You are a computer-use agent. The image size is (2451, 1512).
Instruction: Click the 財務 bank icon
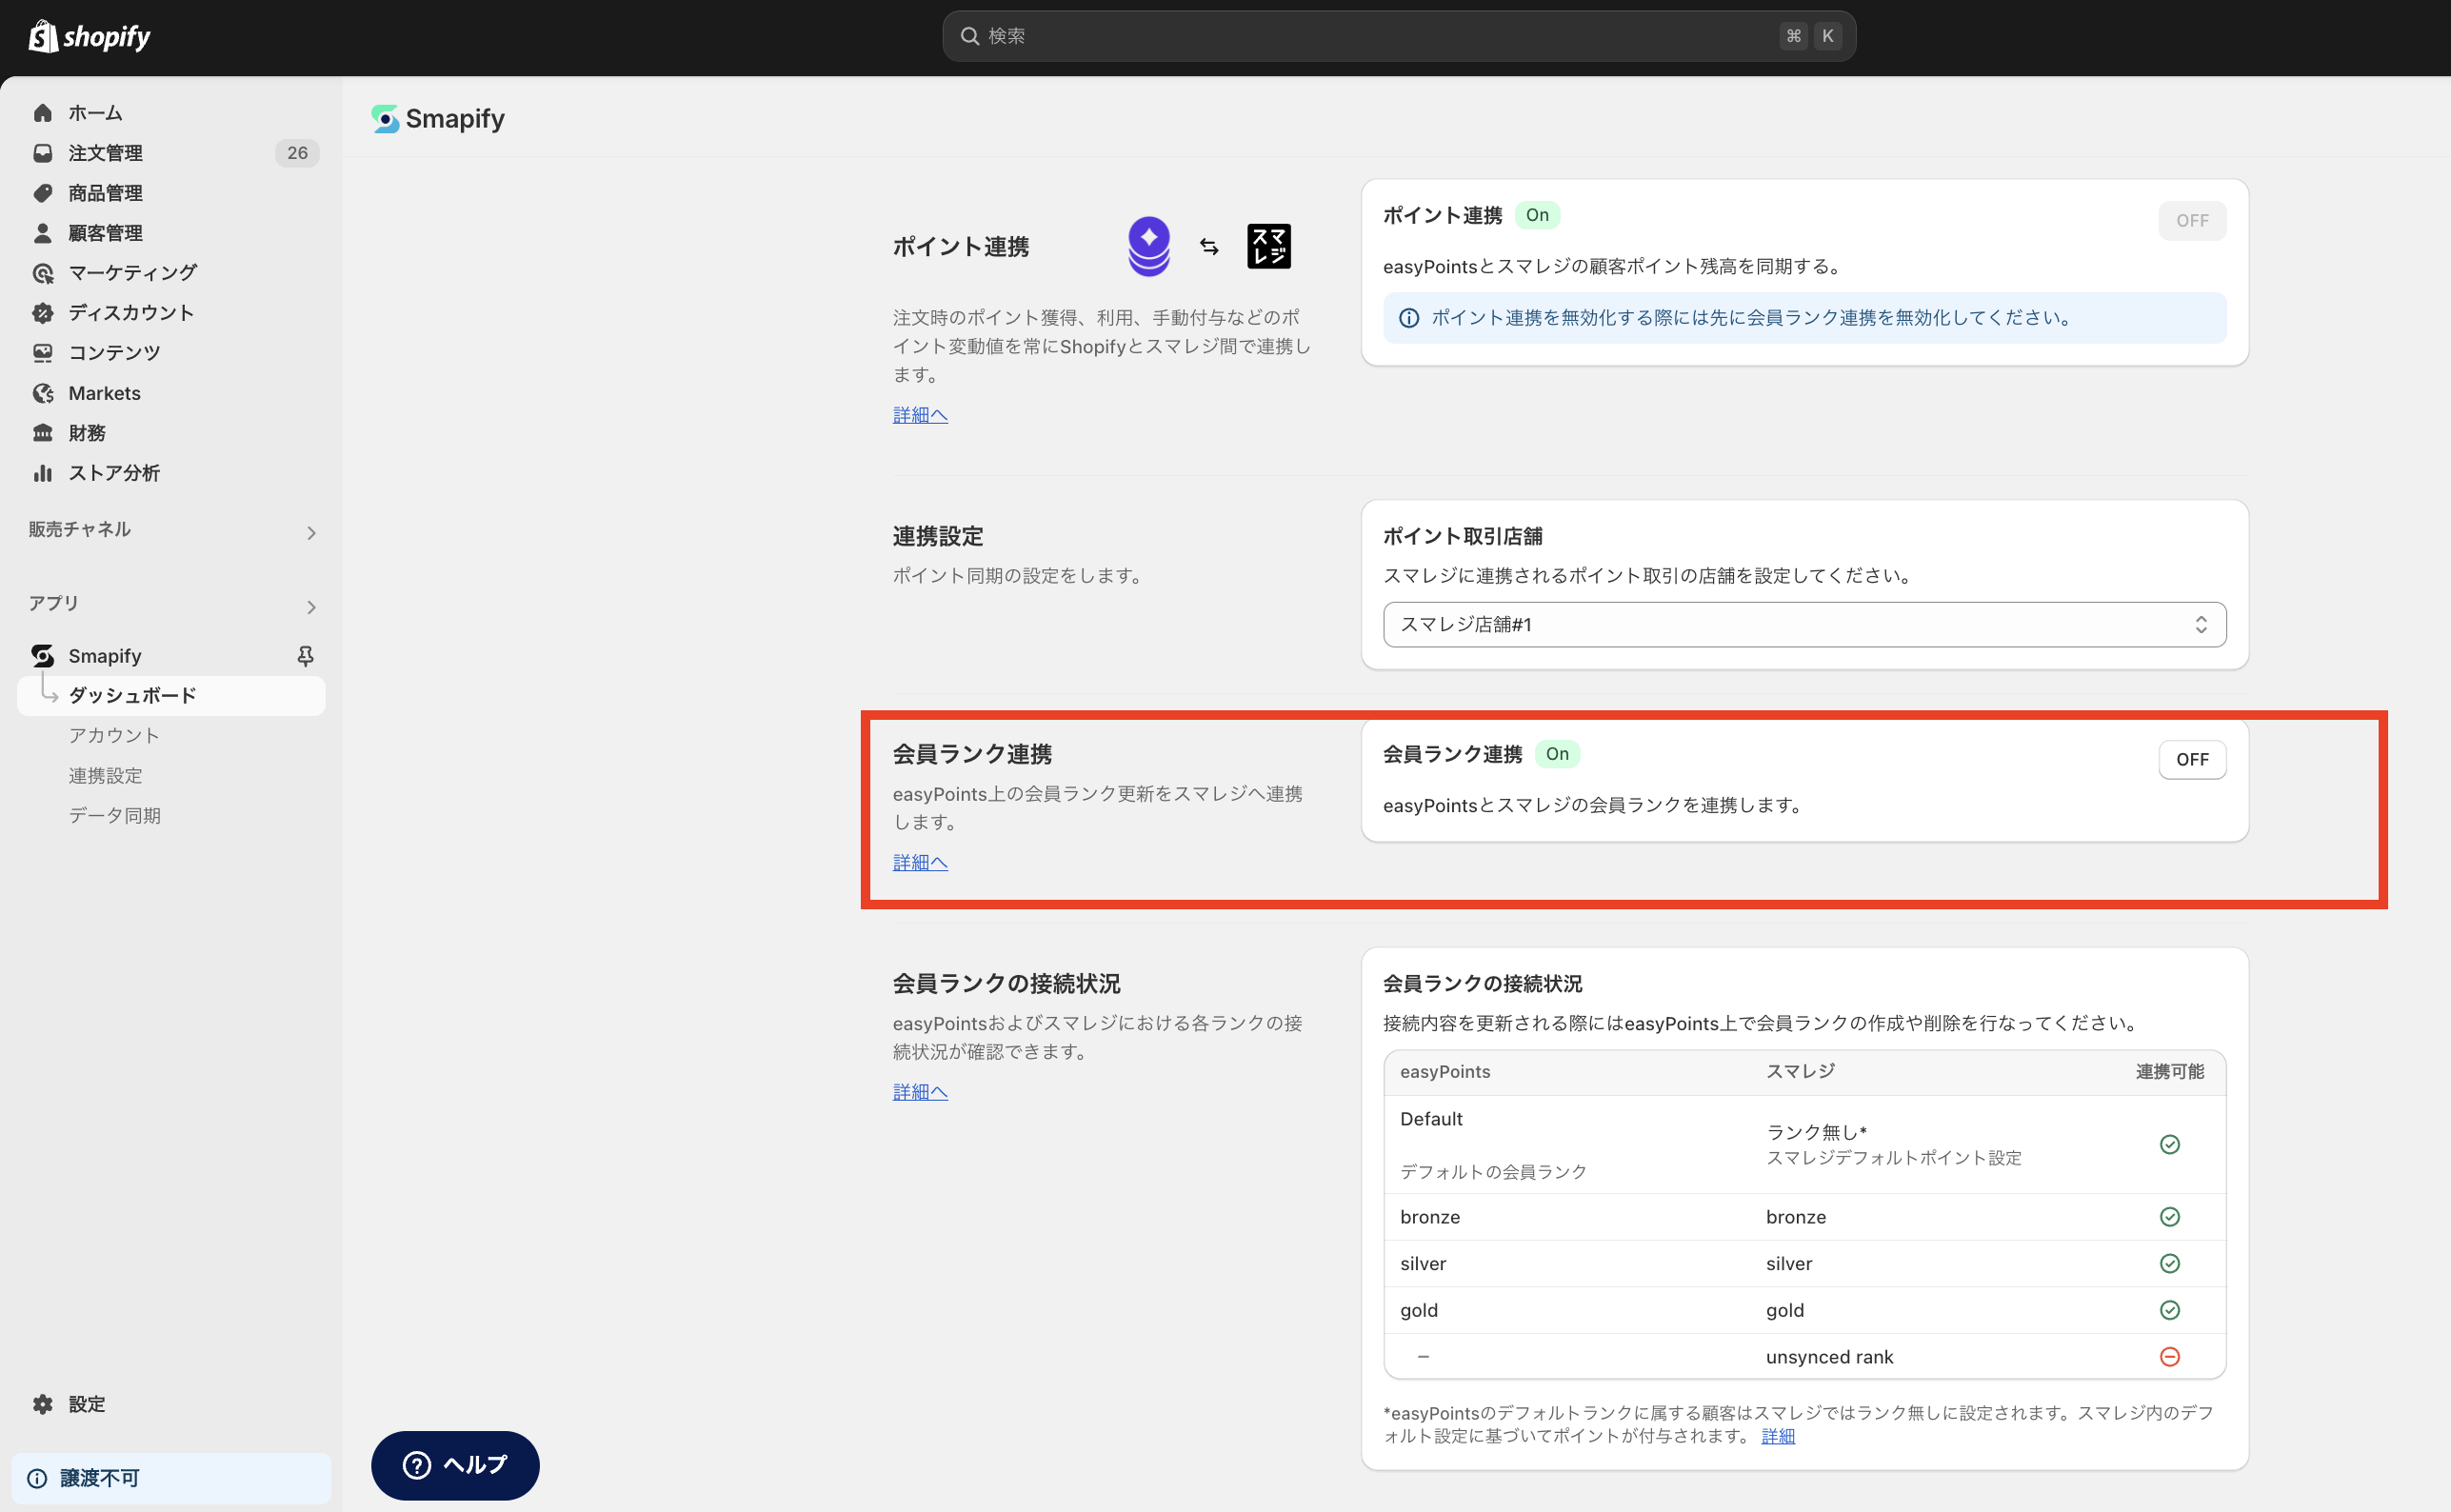tap(42, 433)
